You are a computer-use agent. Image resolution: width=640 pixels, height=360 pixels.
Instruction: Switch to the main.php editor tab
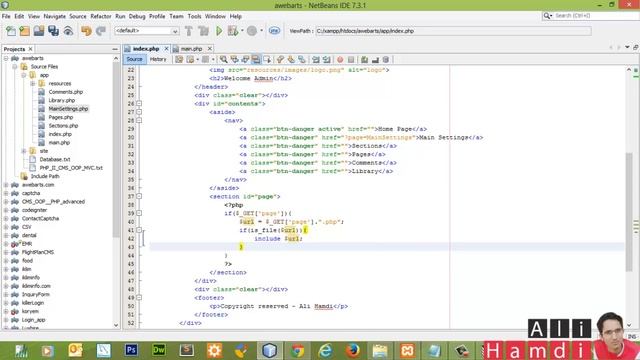coord(191,49)
